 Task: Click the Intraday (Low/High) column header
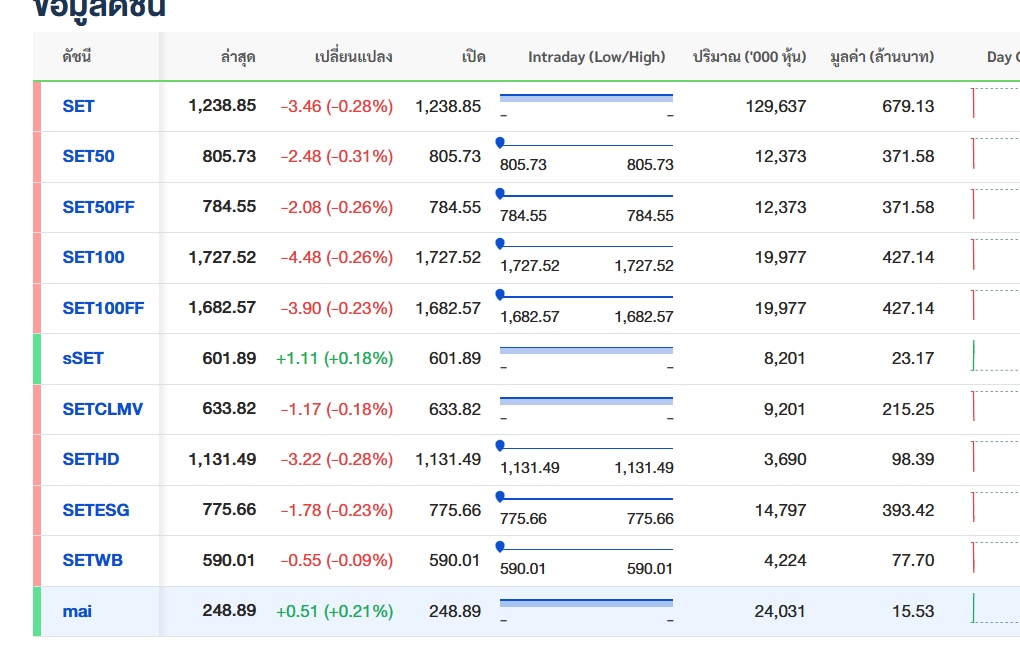click(x=597, y=57)
